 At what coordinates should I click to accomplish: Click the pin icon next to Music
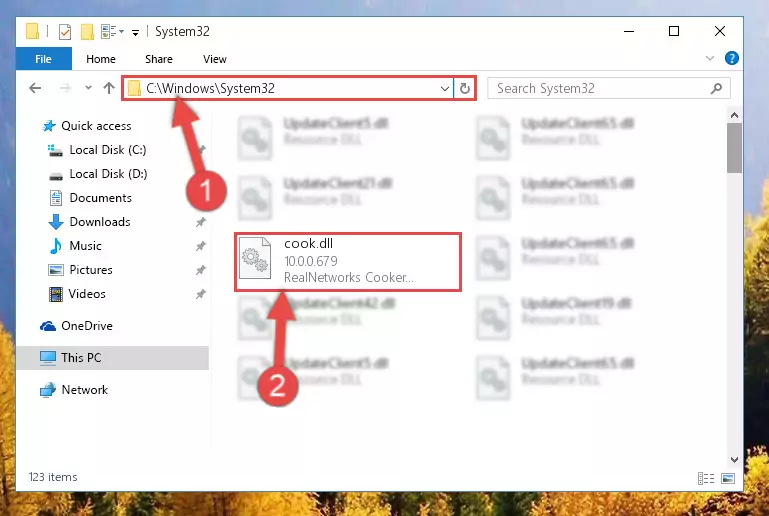click(x=201, y=246)
